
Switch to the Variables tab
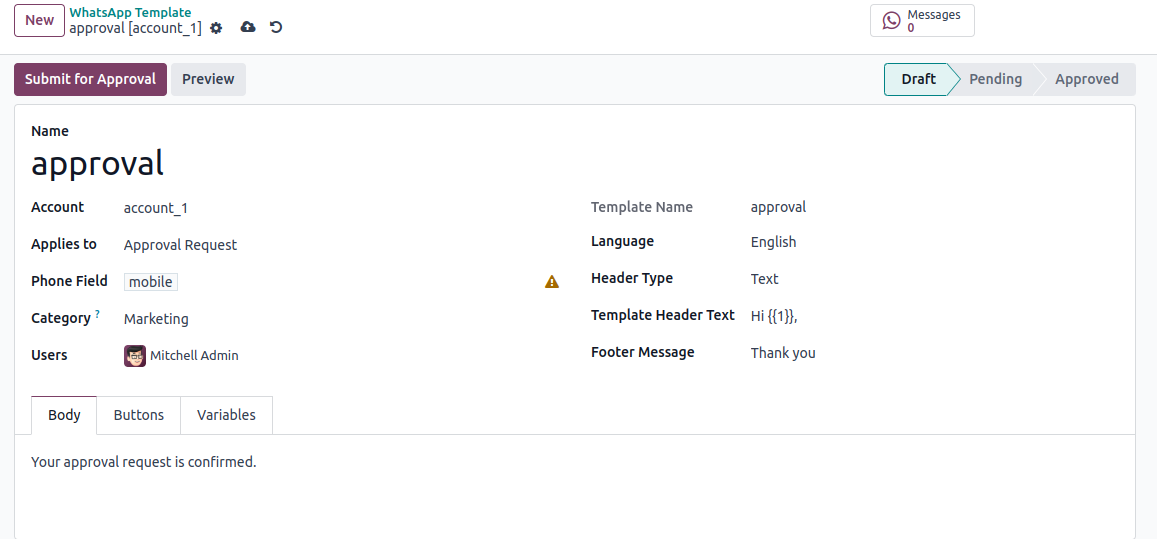click(x=227, y=415)
